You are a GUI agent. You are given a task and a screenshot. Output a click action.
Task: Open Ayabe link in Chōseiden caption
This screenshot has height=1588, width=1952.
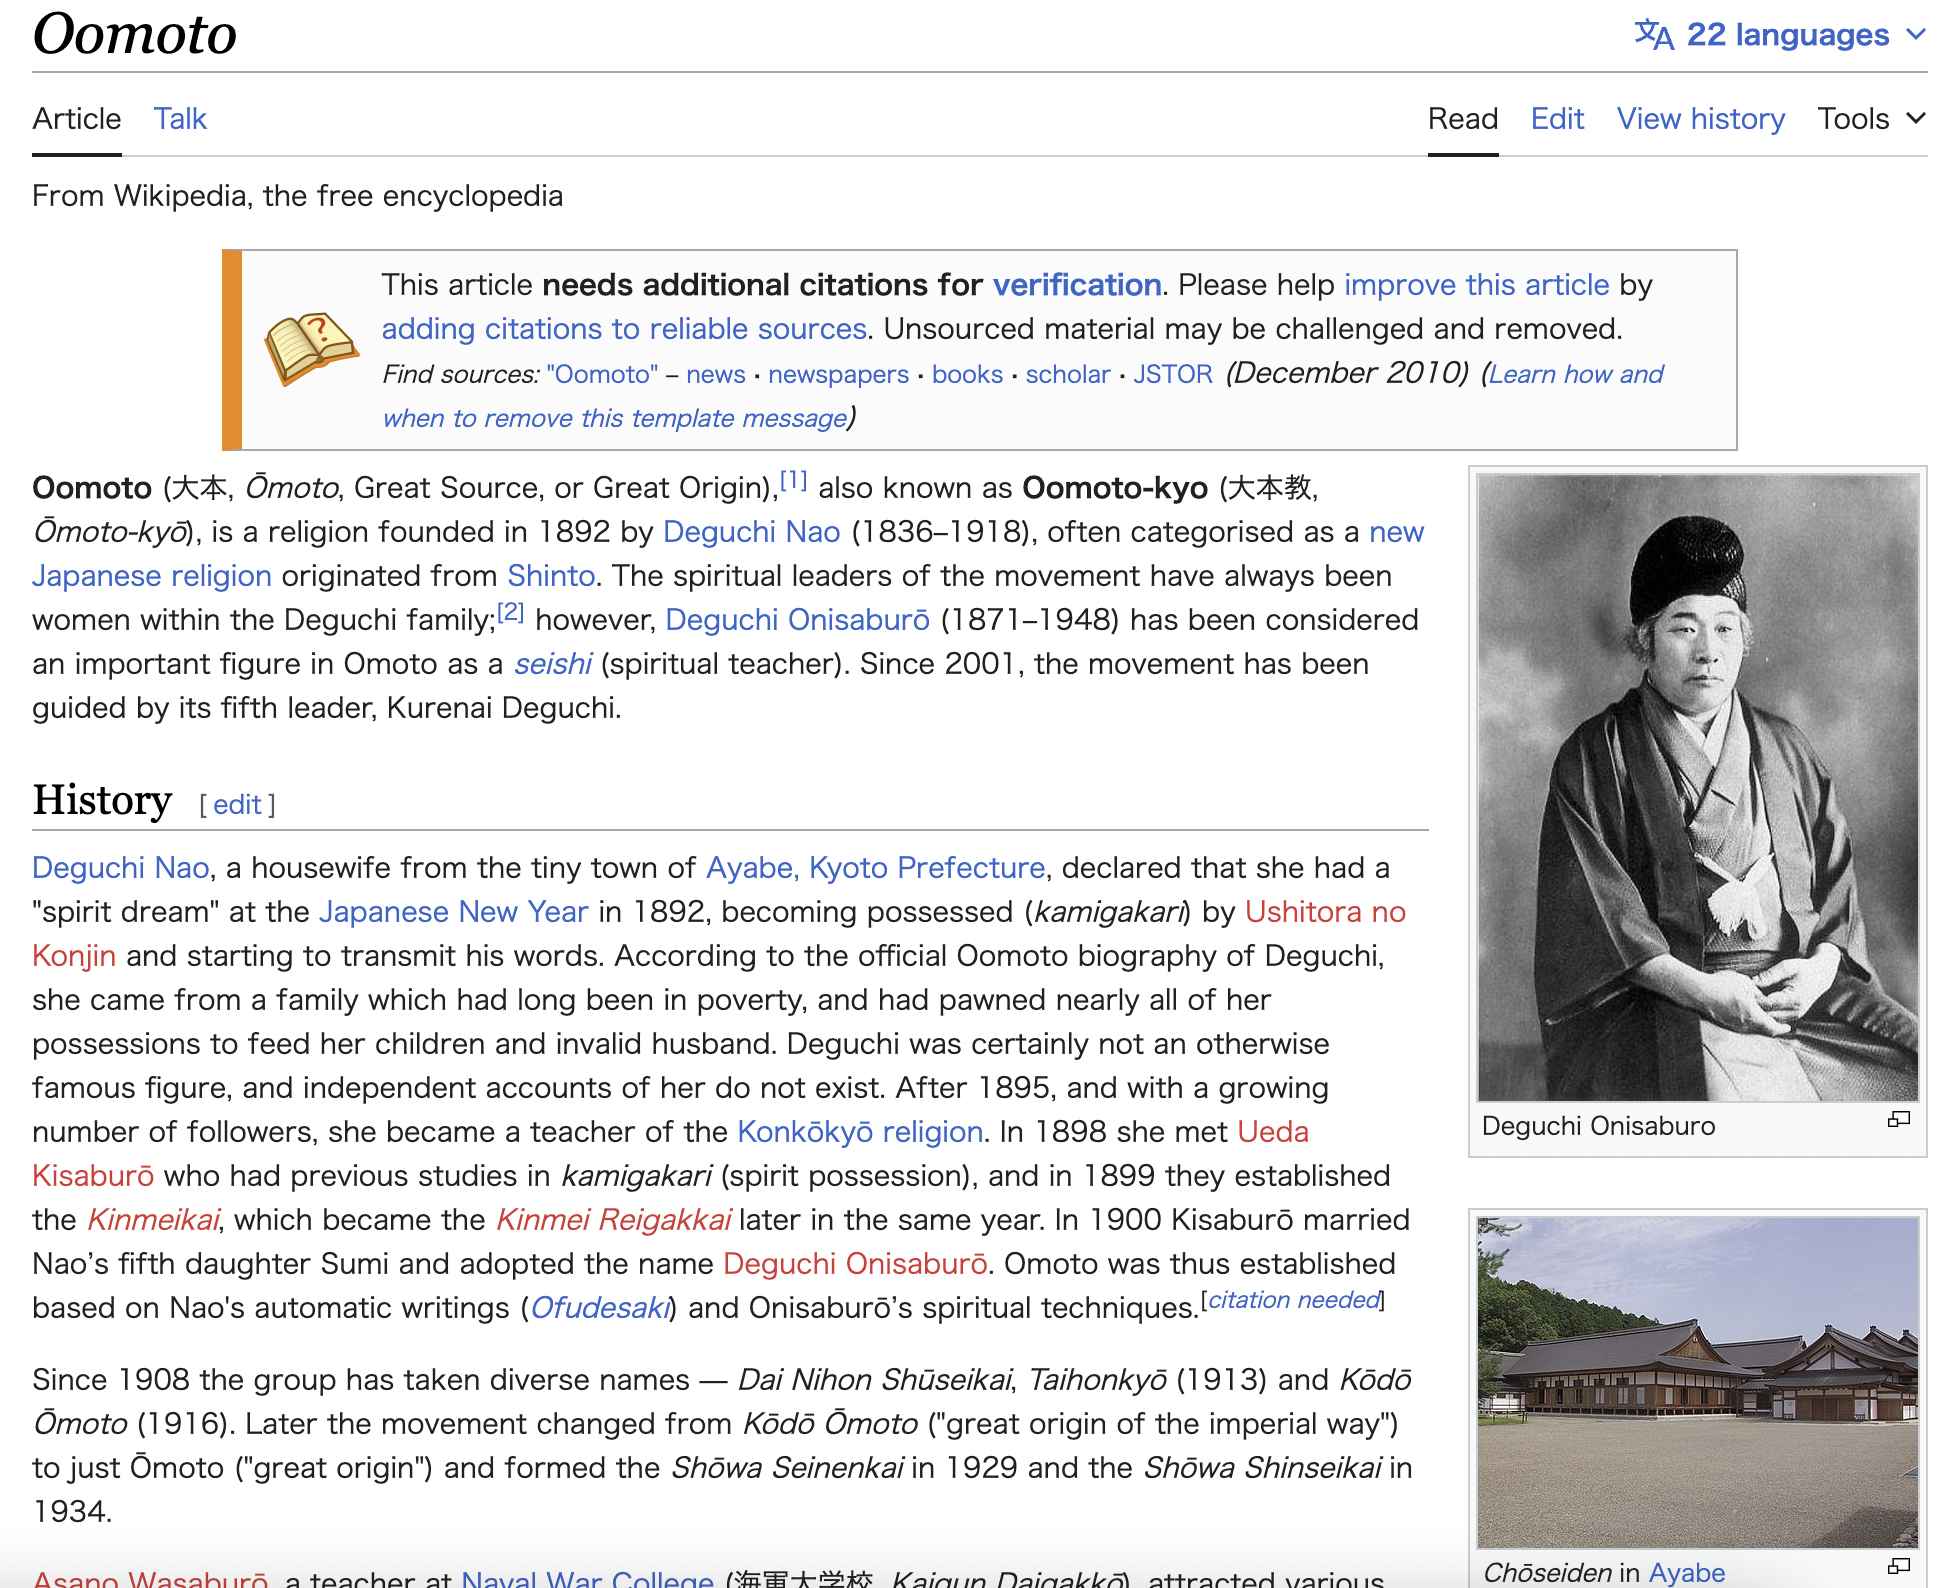[x=1686, y=1573]
